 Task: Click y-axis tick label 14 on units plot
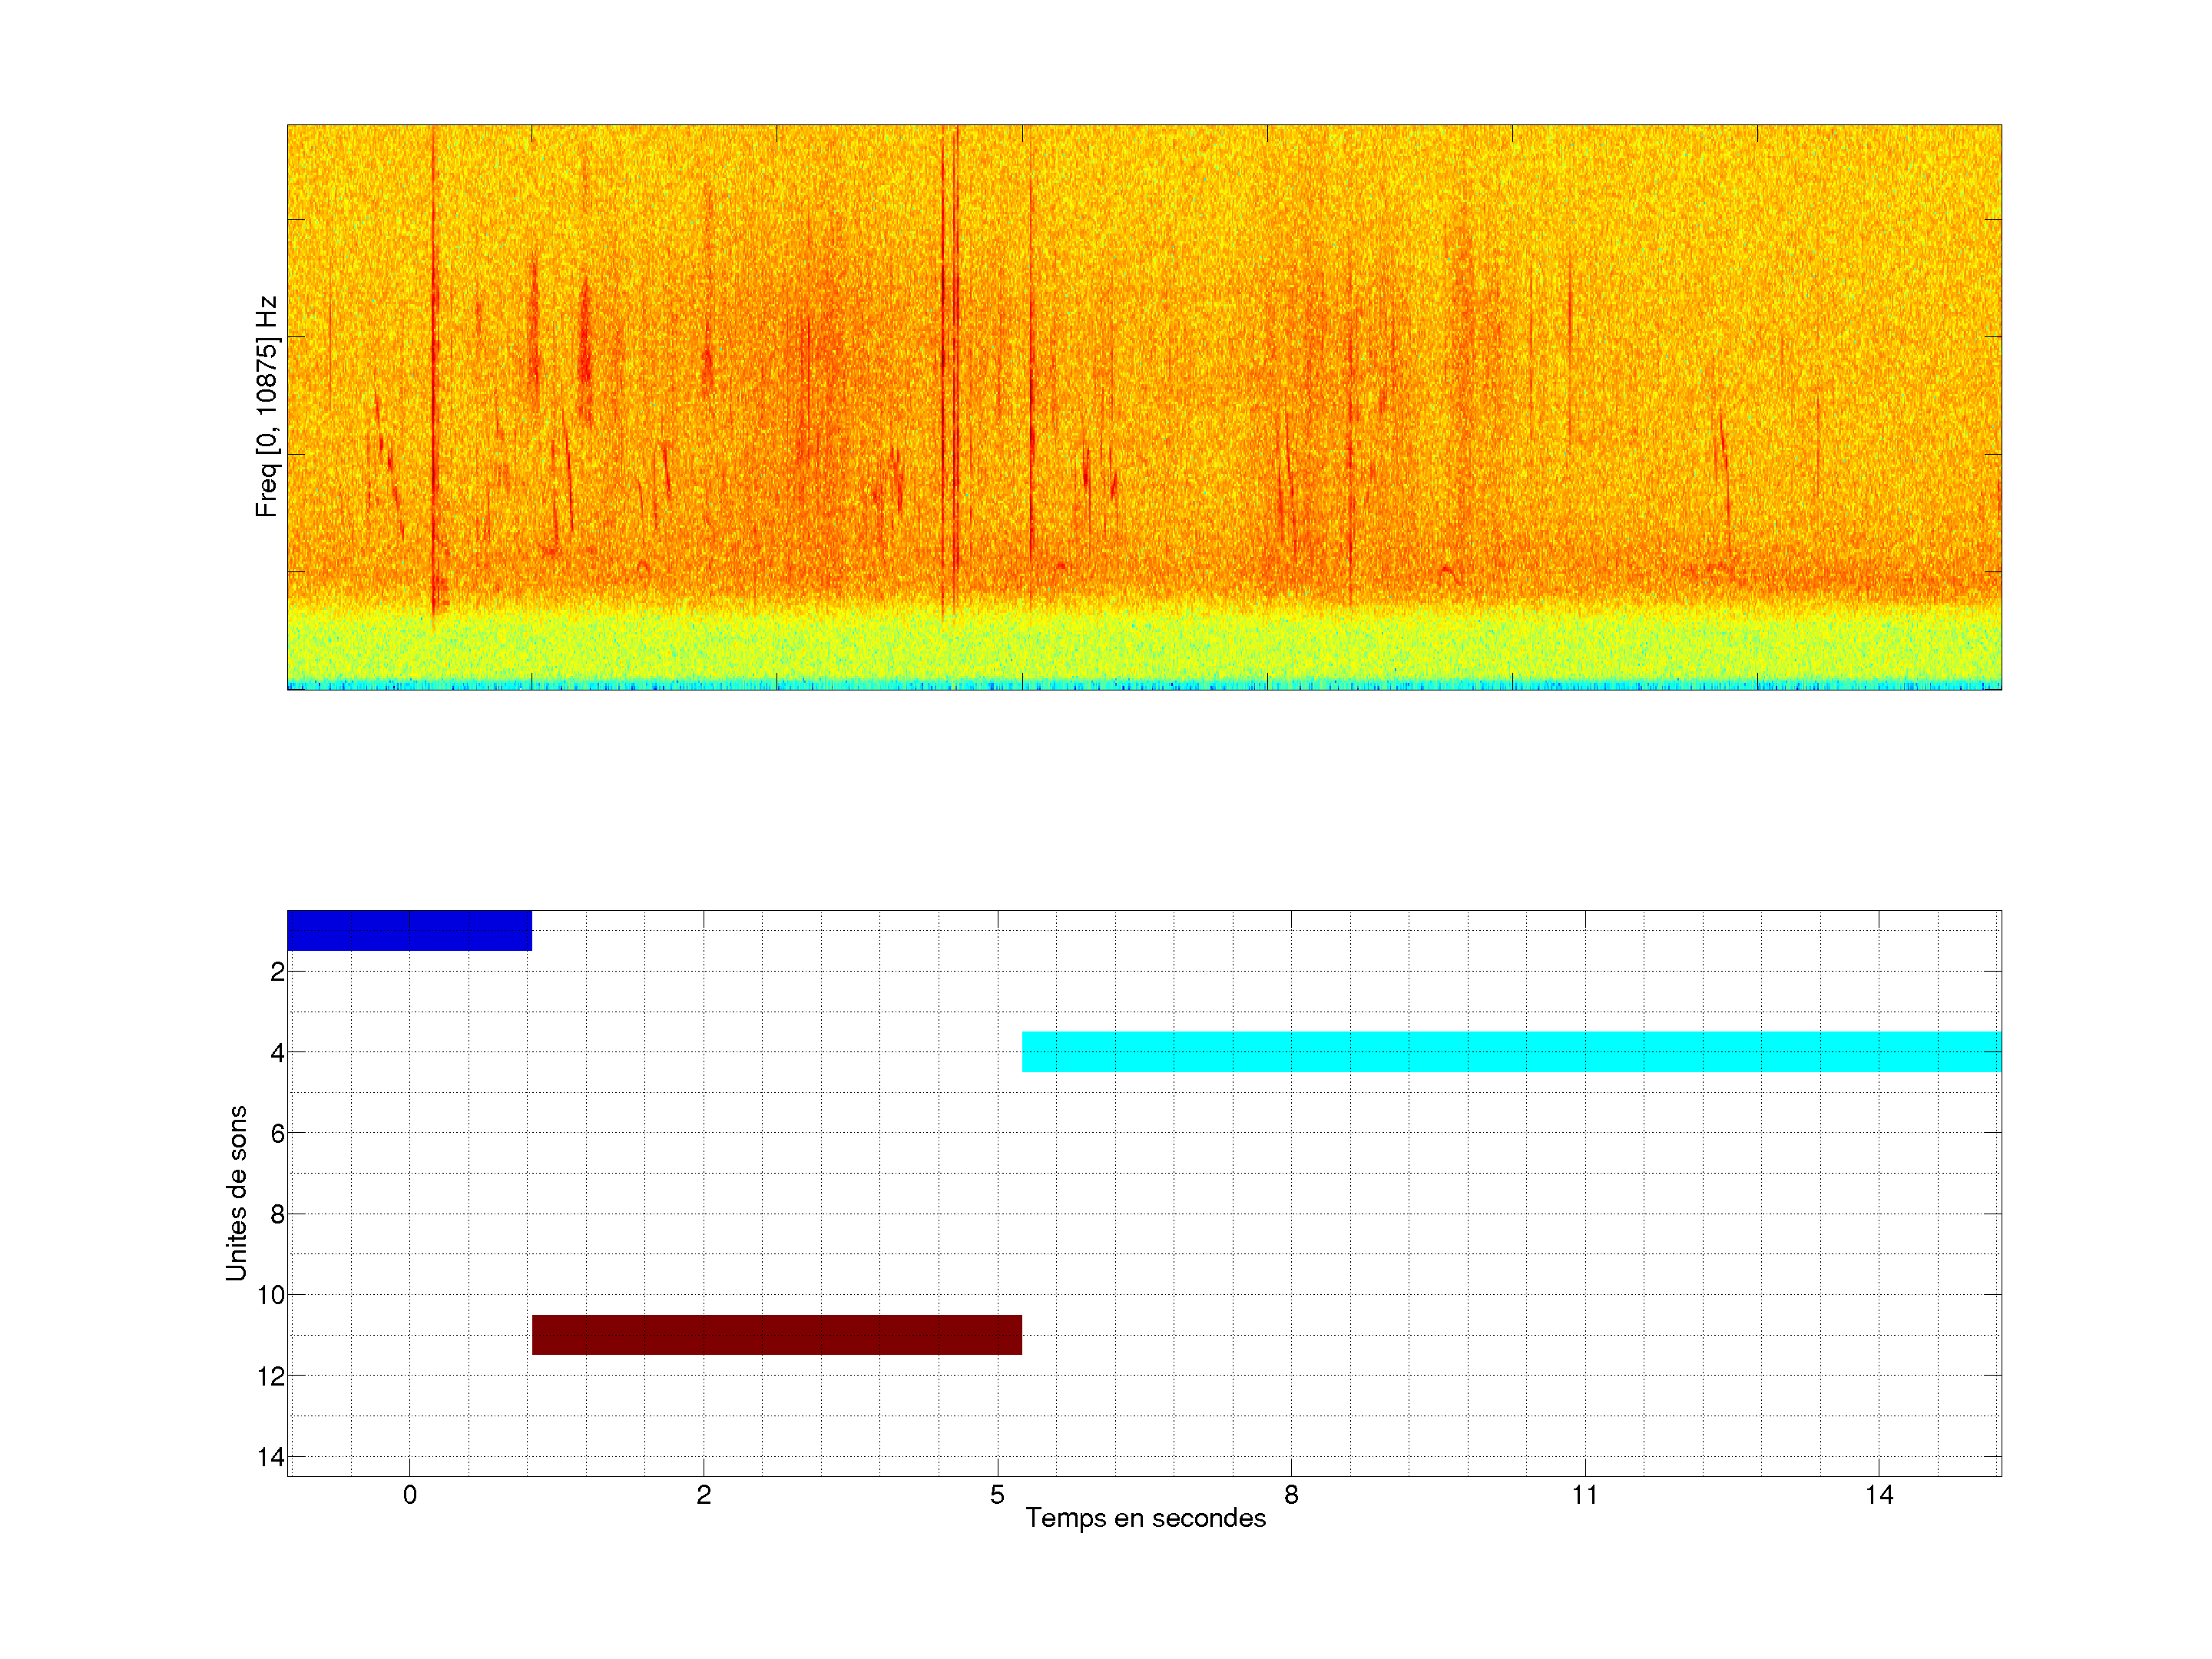[271, 1457]
